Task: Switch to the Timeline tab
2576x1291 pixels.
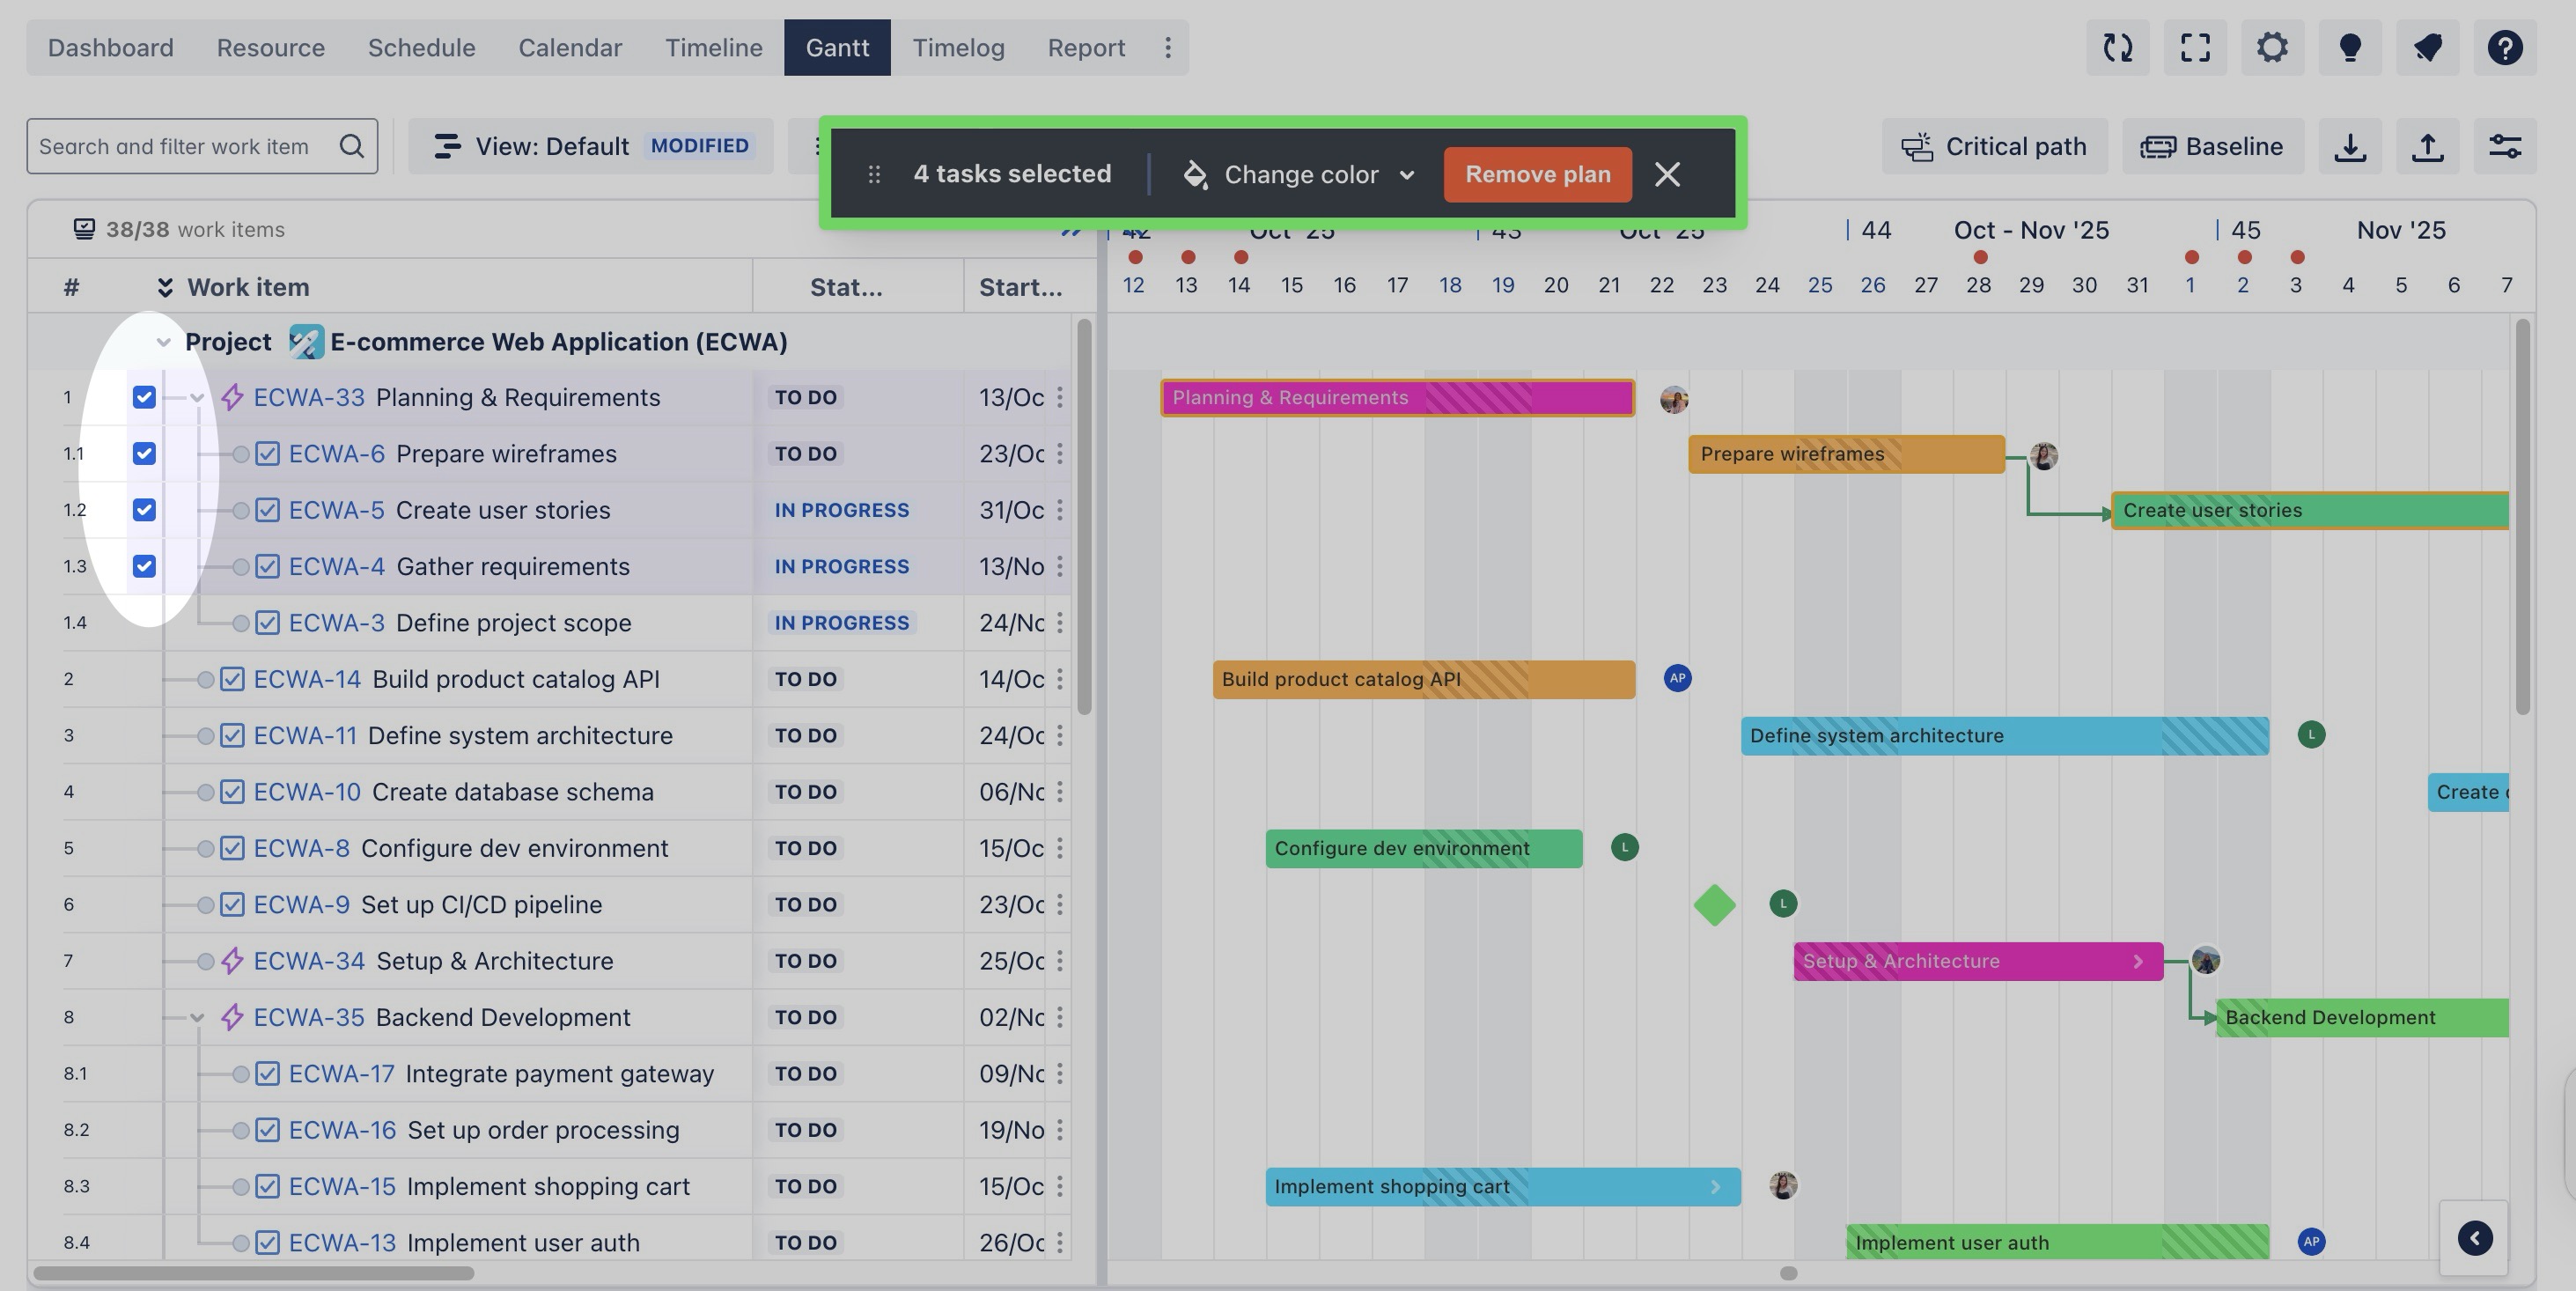Action: point(713,47)
